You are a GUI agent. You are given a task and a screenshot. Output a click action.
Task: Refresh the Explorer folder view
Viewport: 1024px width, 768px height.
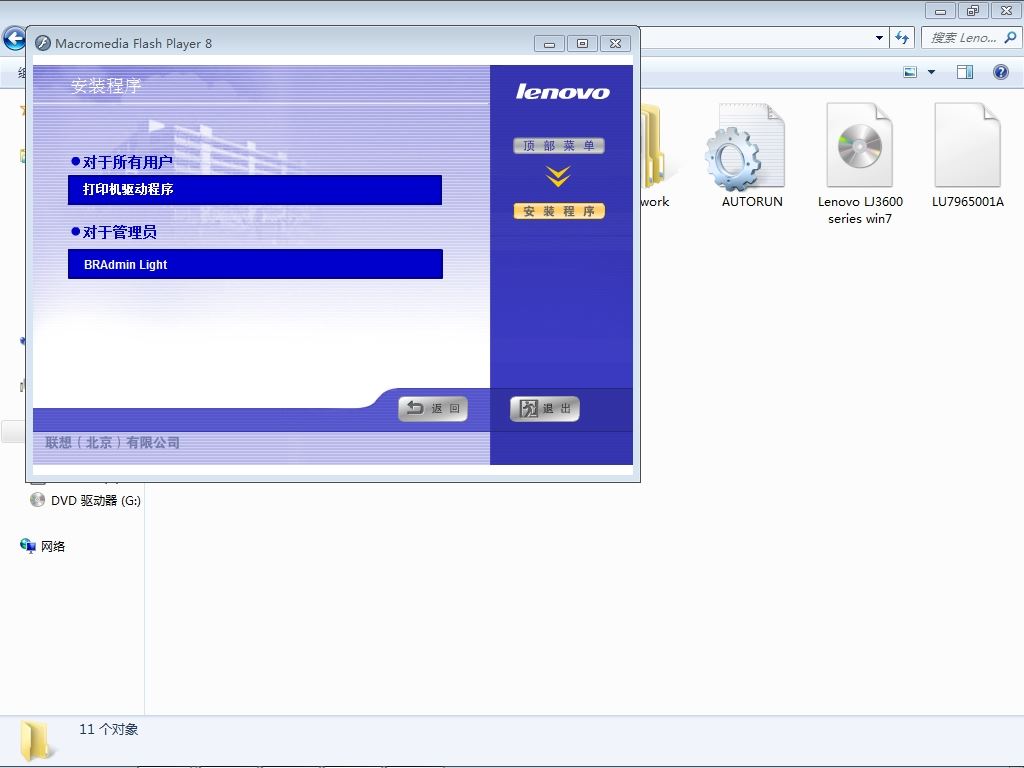902,38
